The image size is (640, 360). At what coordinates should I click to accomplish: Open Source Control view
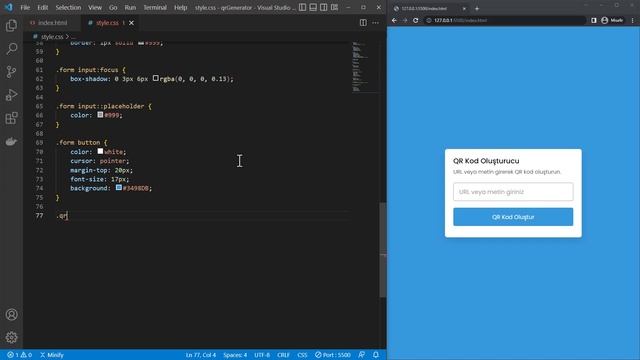click(11, 72)
